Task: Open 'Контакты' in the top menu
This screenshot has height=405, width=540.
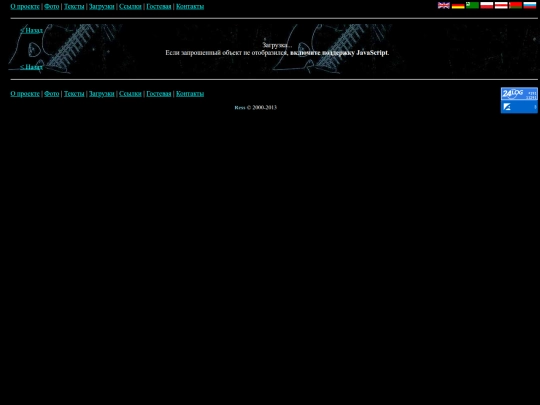Action: tap(190, 7)
